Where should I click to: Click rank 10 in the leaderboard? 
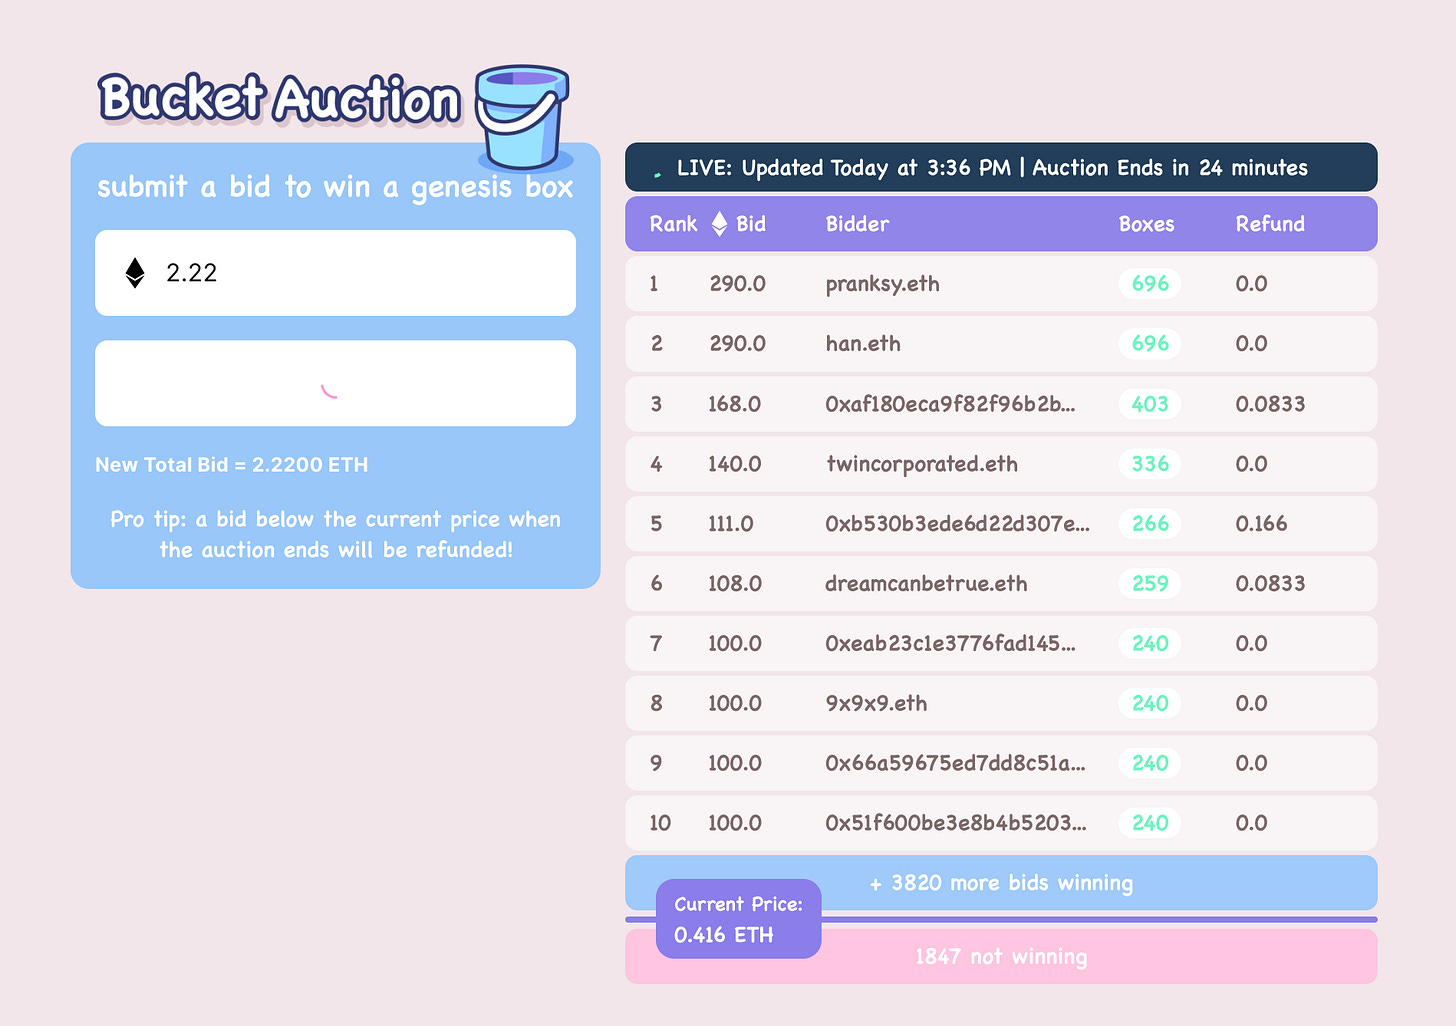[x=660, y=824]
